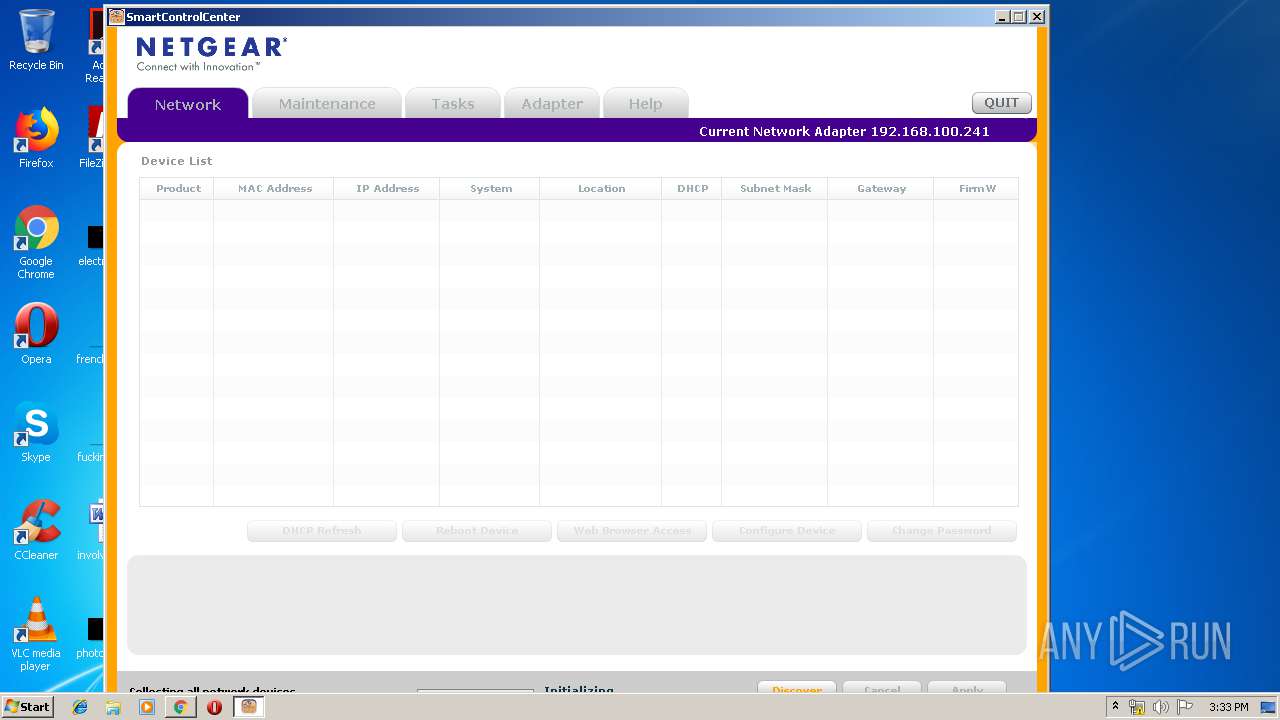Click the DHCP Refresh button

pos(322,531)
